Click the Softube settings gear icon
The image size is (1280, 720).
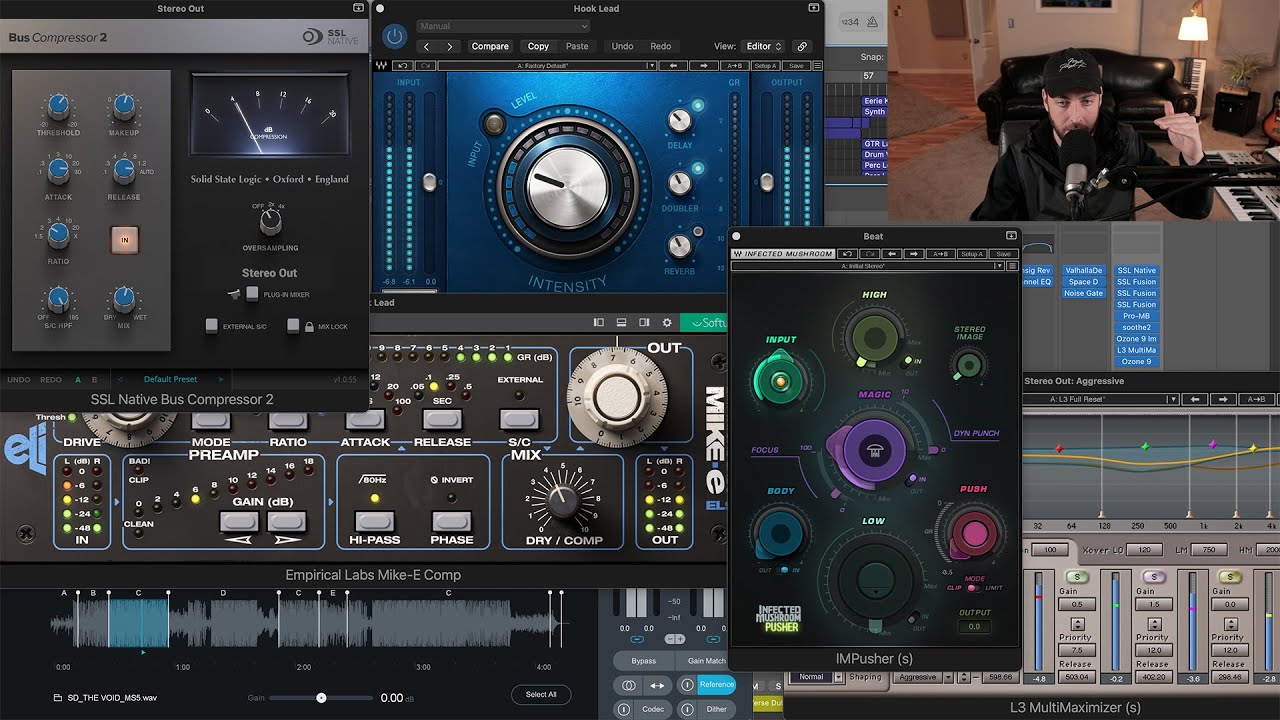point(668,322)
